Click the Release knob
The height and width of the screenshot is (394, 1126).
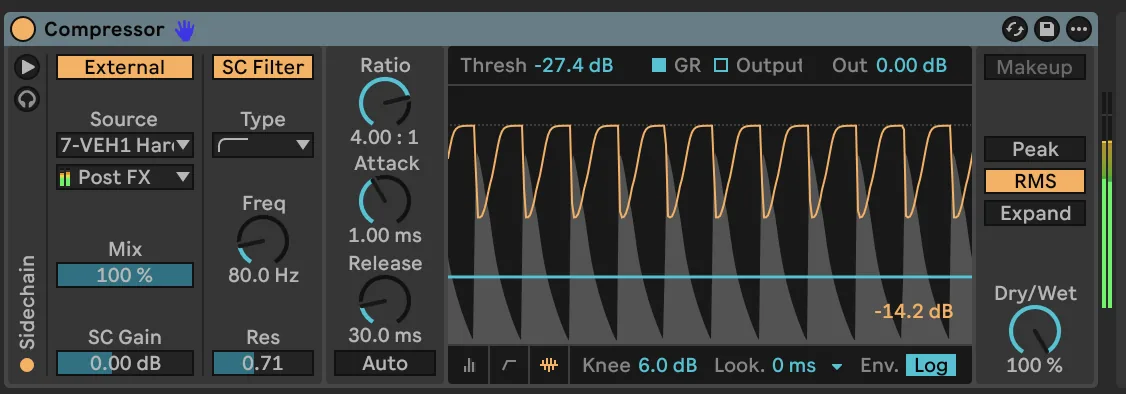click(x=385, y=300)
